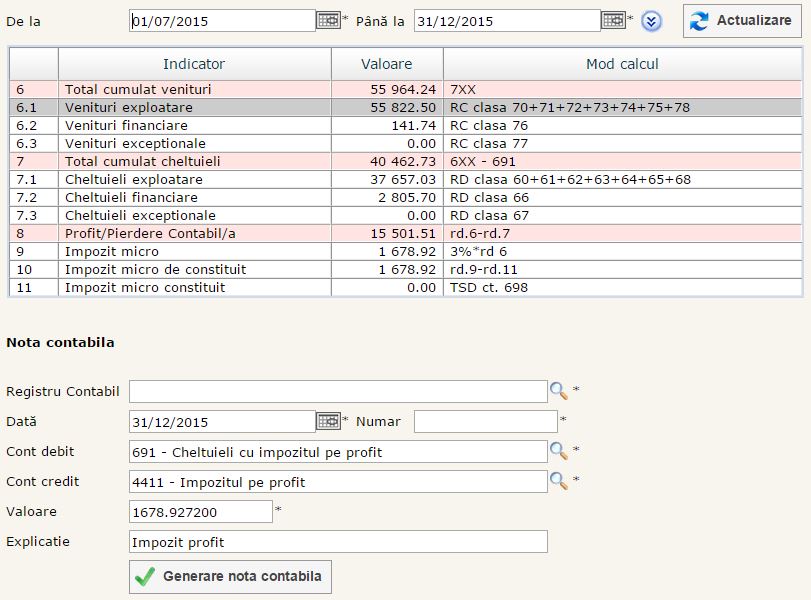Click the 'De la' date input field

tap(222, 21)
